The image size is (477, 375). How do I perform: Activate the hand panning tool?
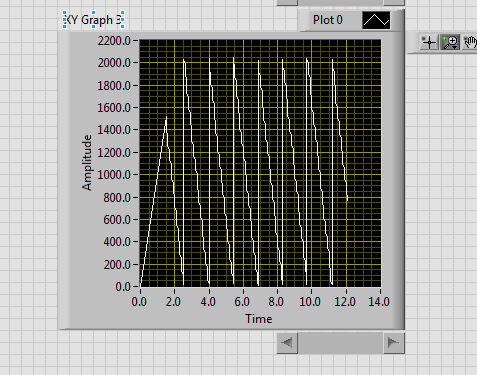[470, 42]
